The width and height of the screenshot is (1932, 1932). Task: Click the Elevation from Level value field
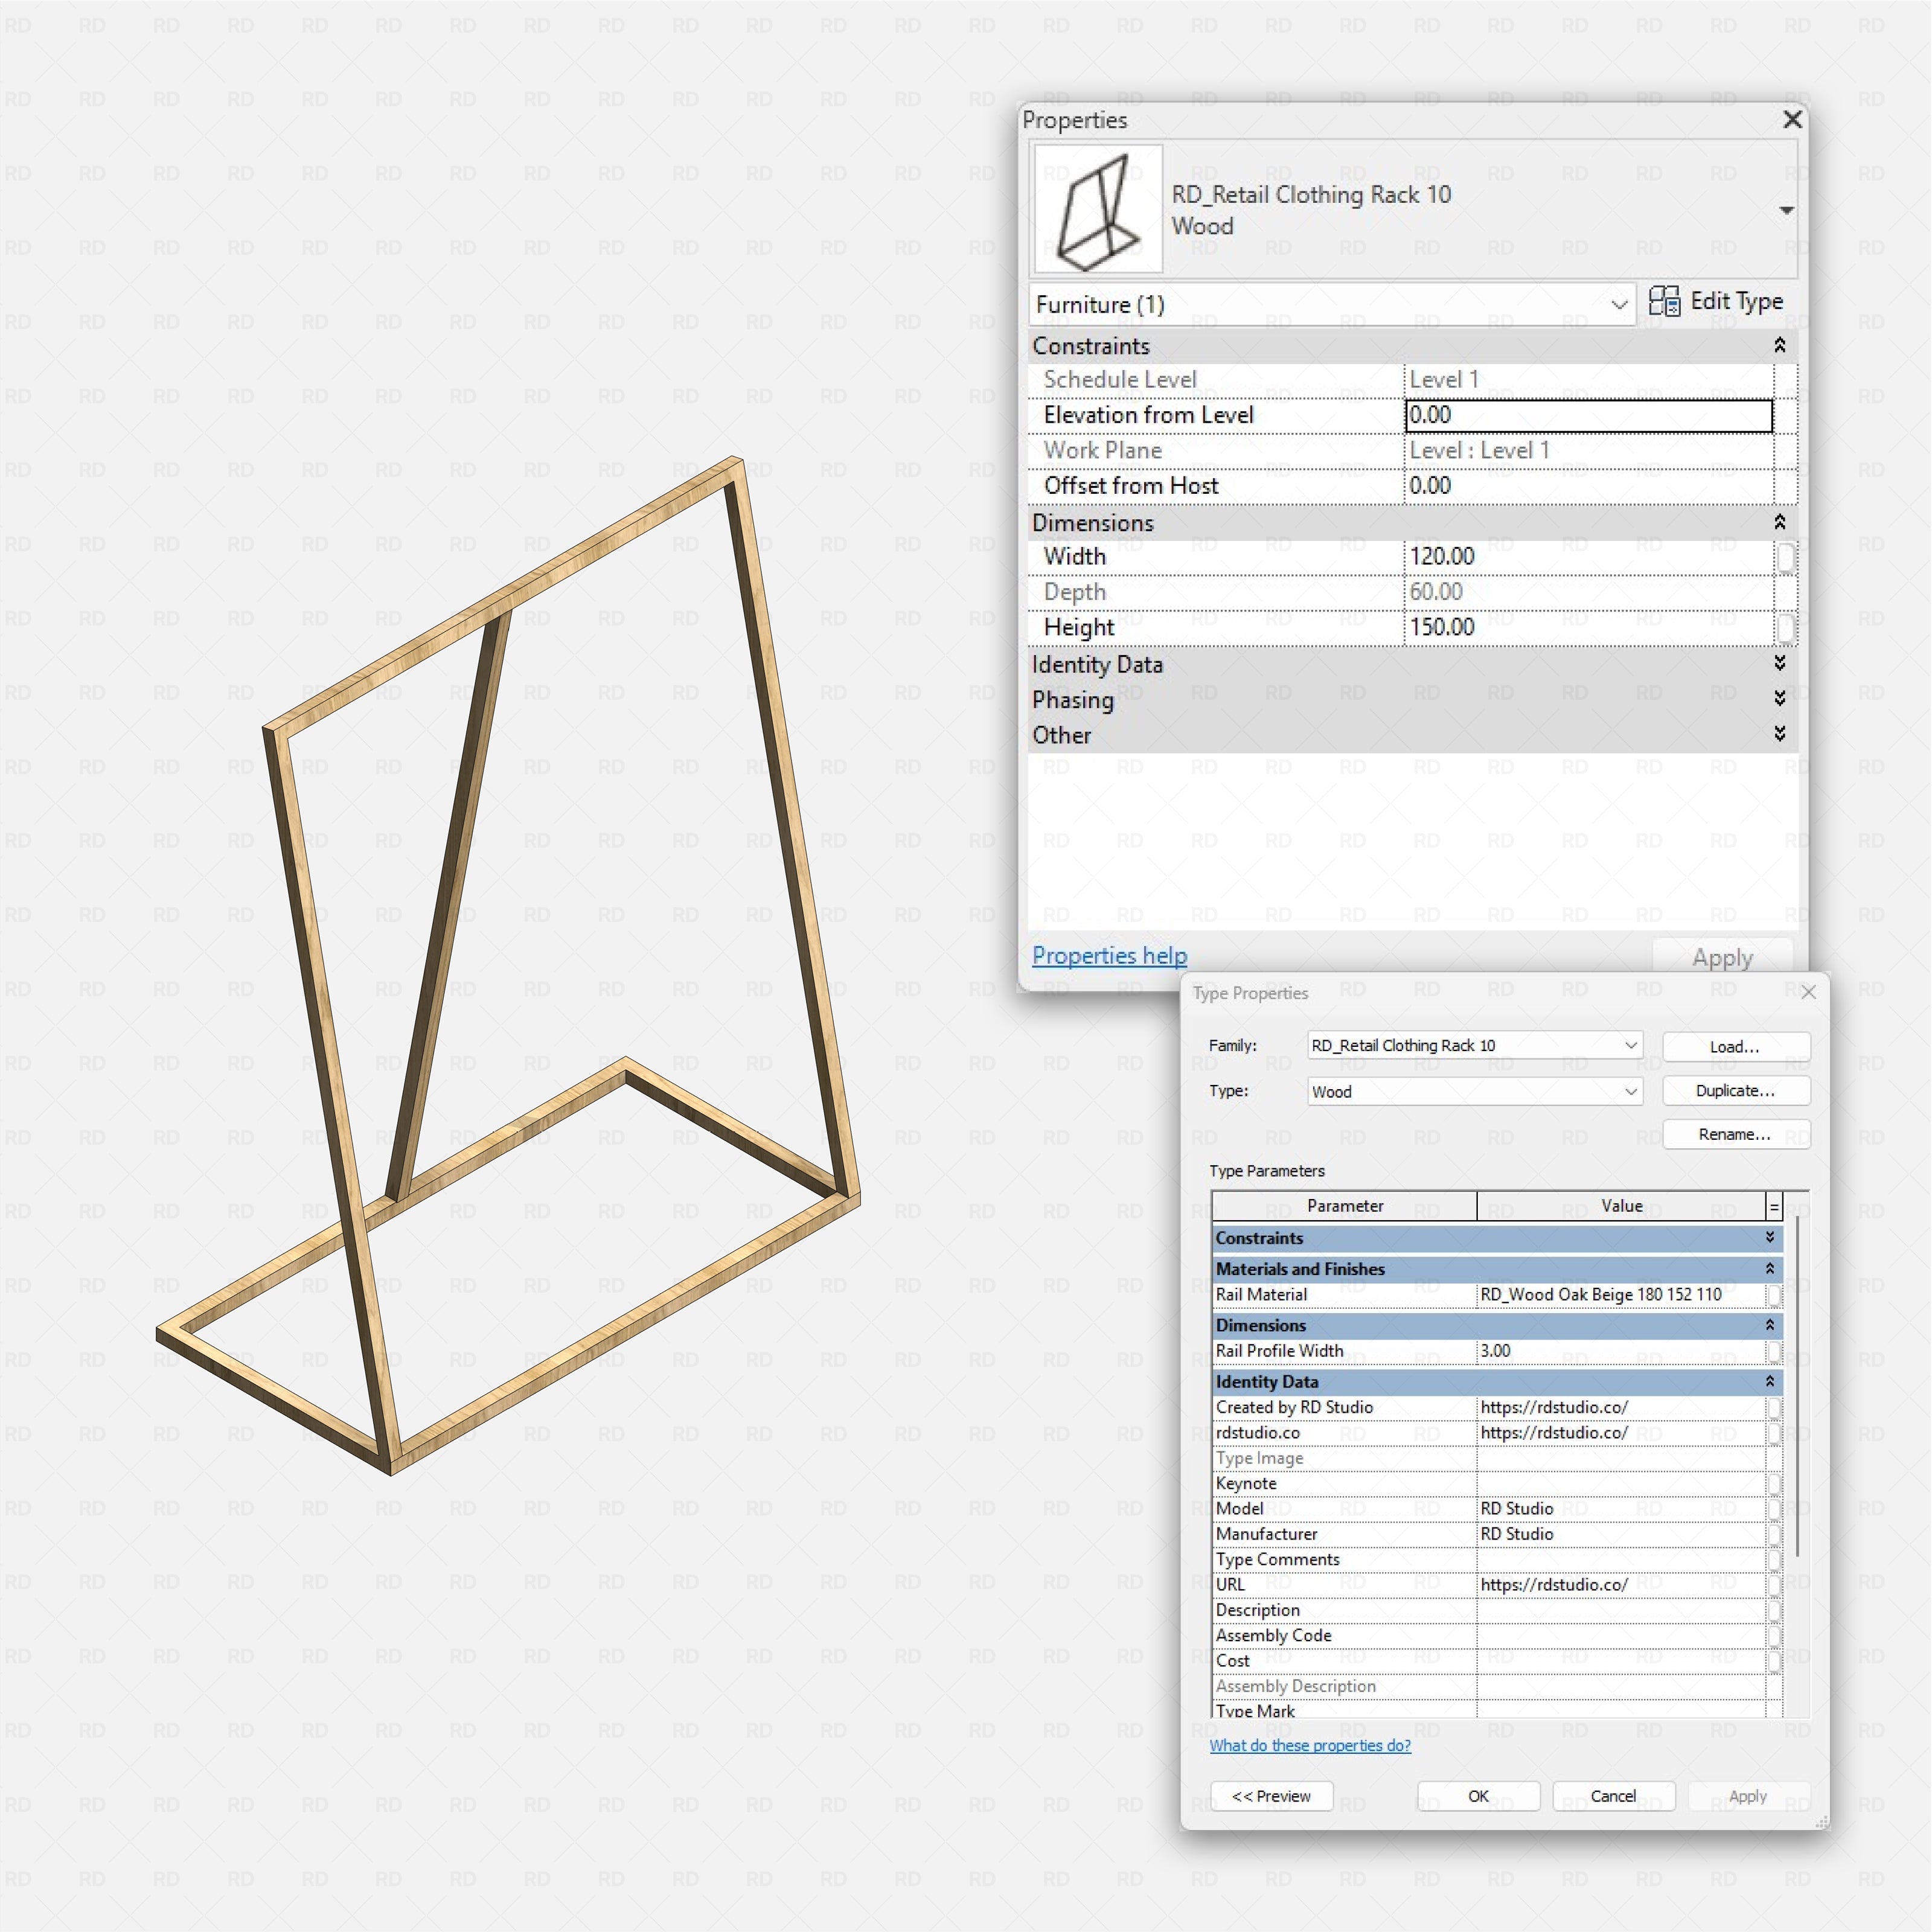[1589, 415]
